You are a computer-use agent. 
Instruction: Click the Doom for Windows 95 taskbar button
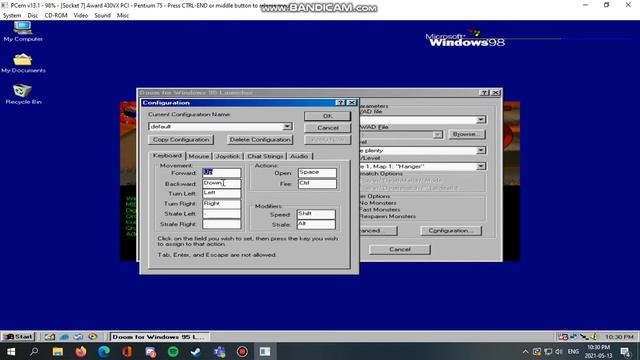click(159, 337)
